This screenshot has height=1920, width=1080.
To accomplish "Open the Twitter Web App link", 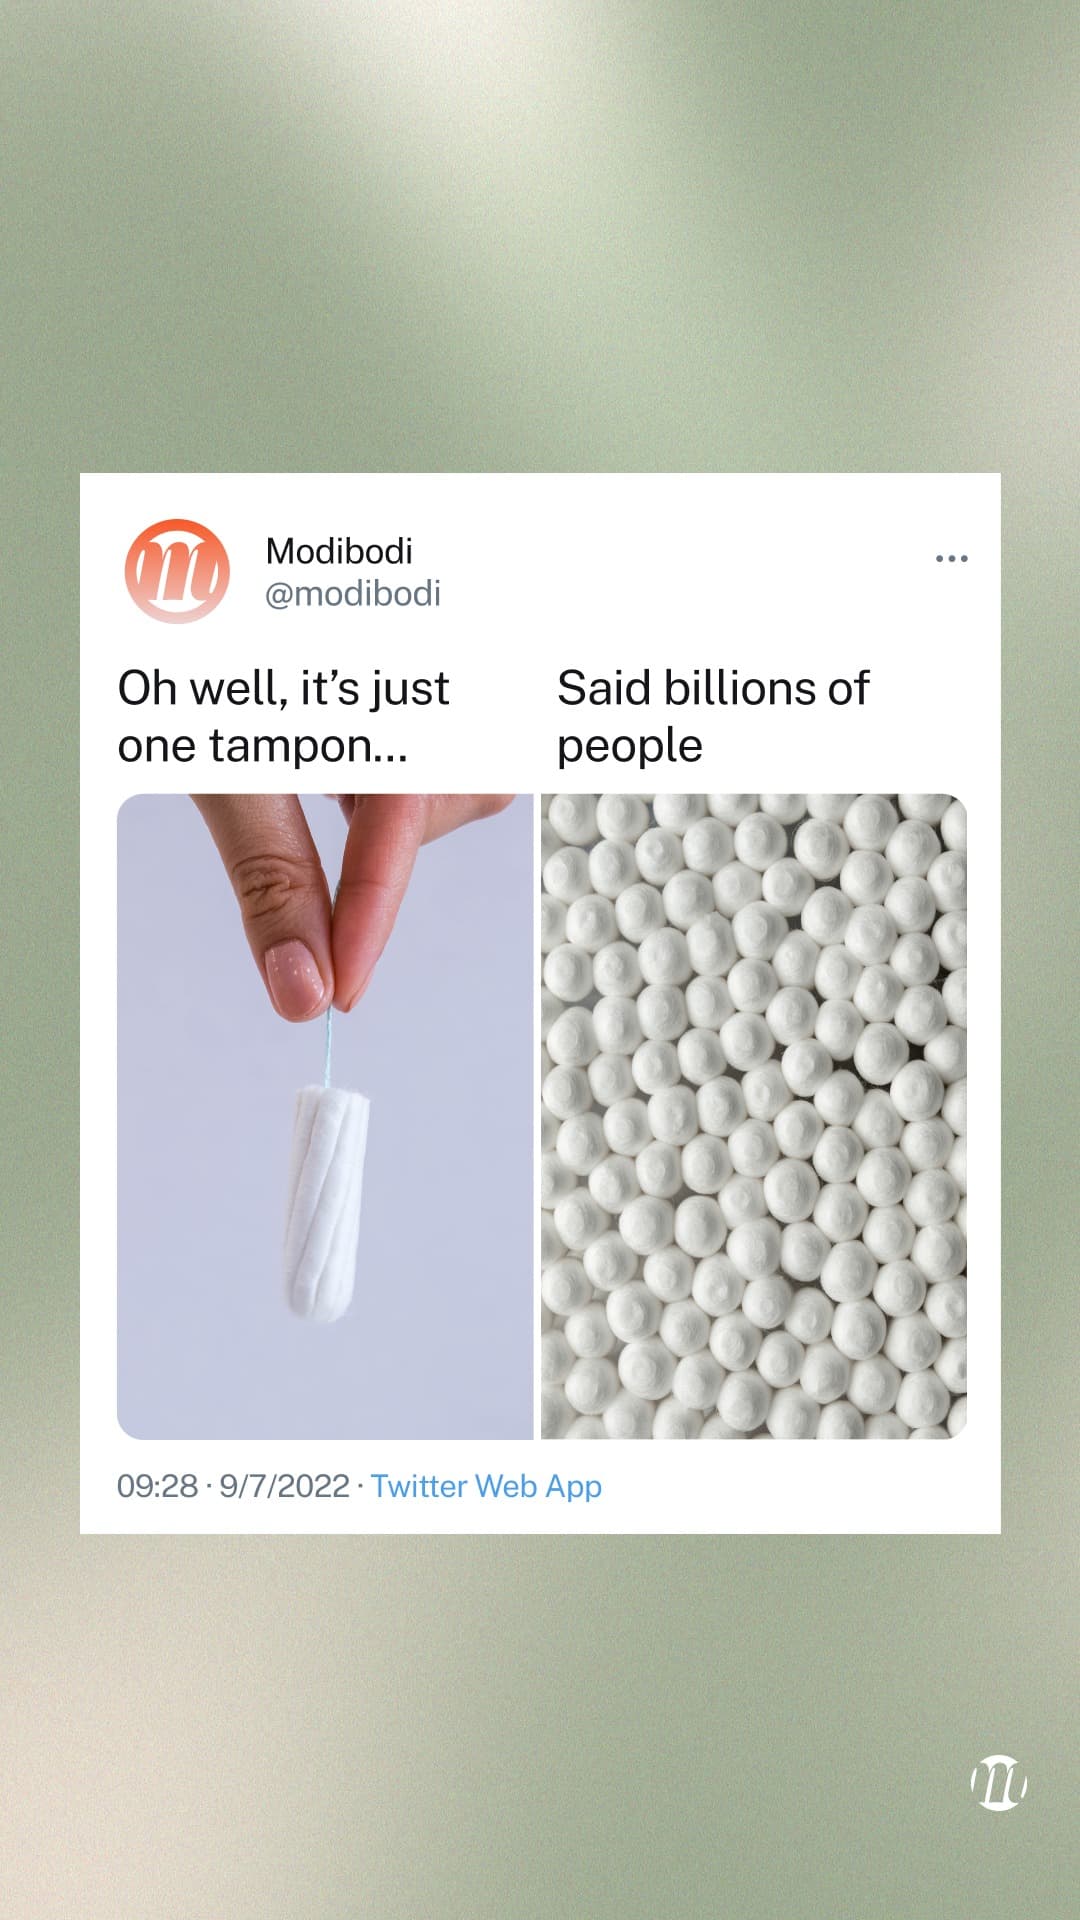I will tap(486, 1485).
